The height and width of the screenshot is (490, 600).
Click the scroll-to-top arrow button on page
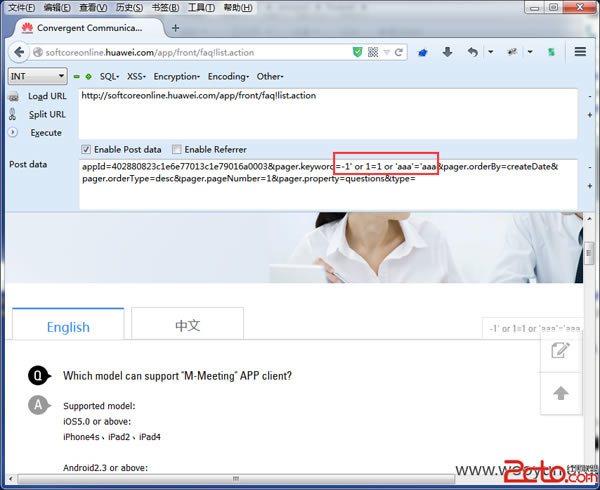point(561,393)
